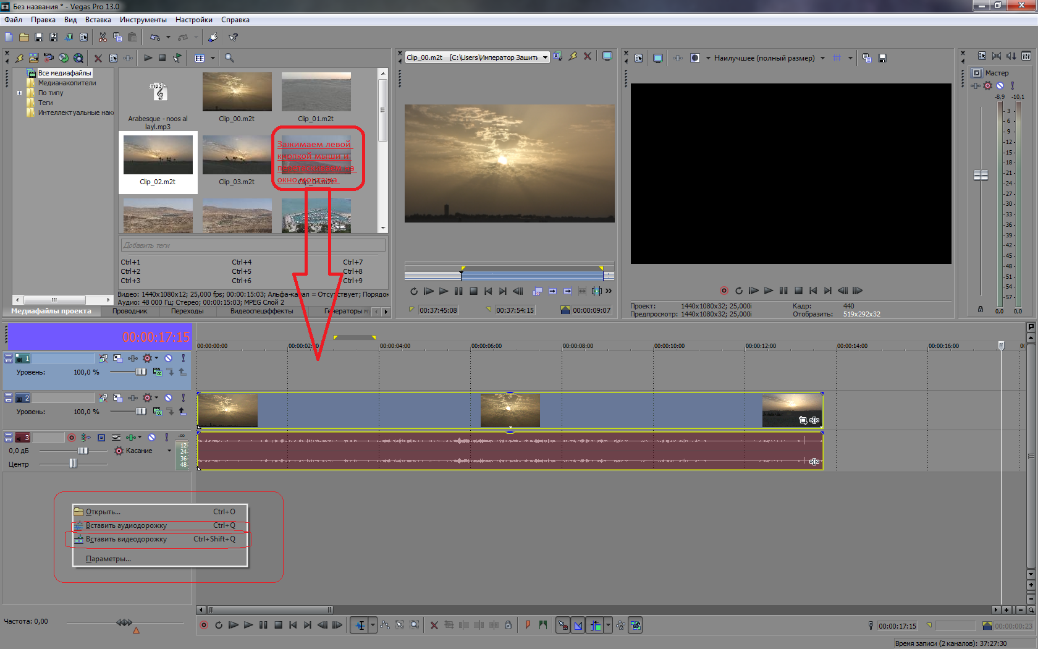Viewport: 1038px width, 649px height.
Task: Click the compositing mode icon on track 1
Action: [x=158, y=372]
